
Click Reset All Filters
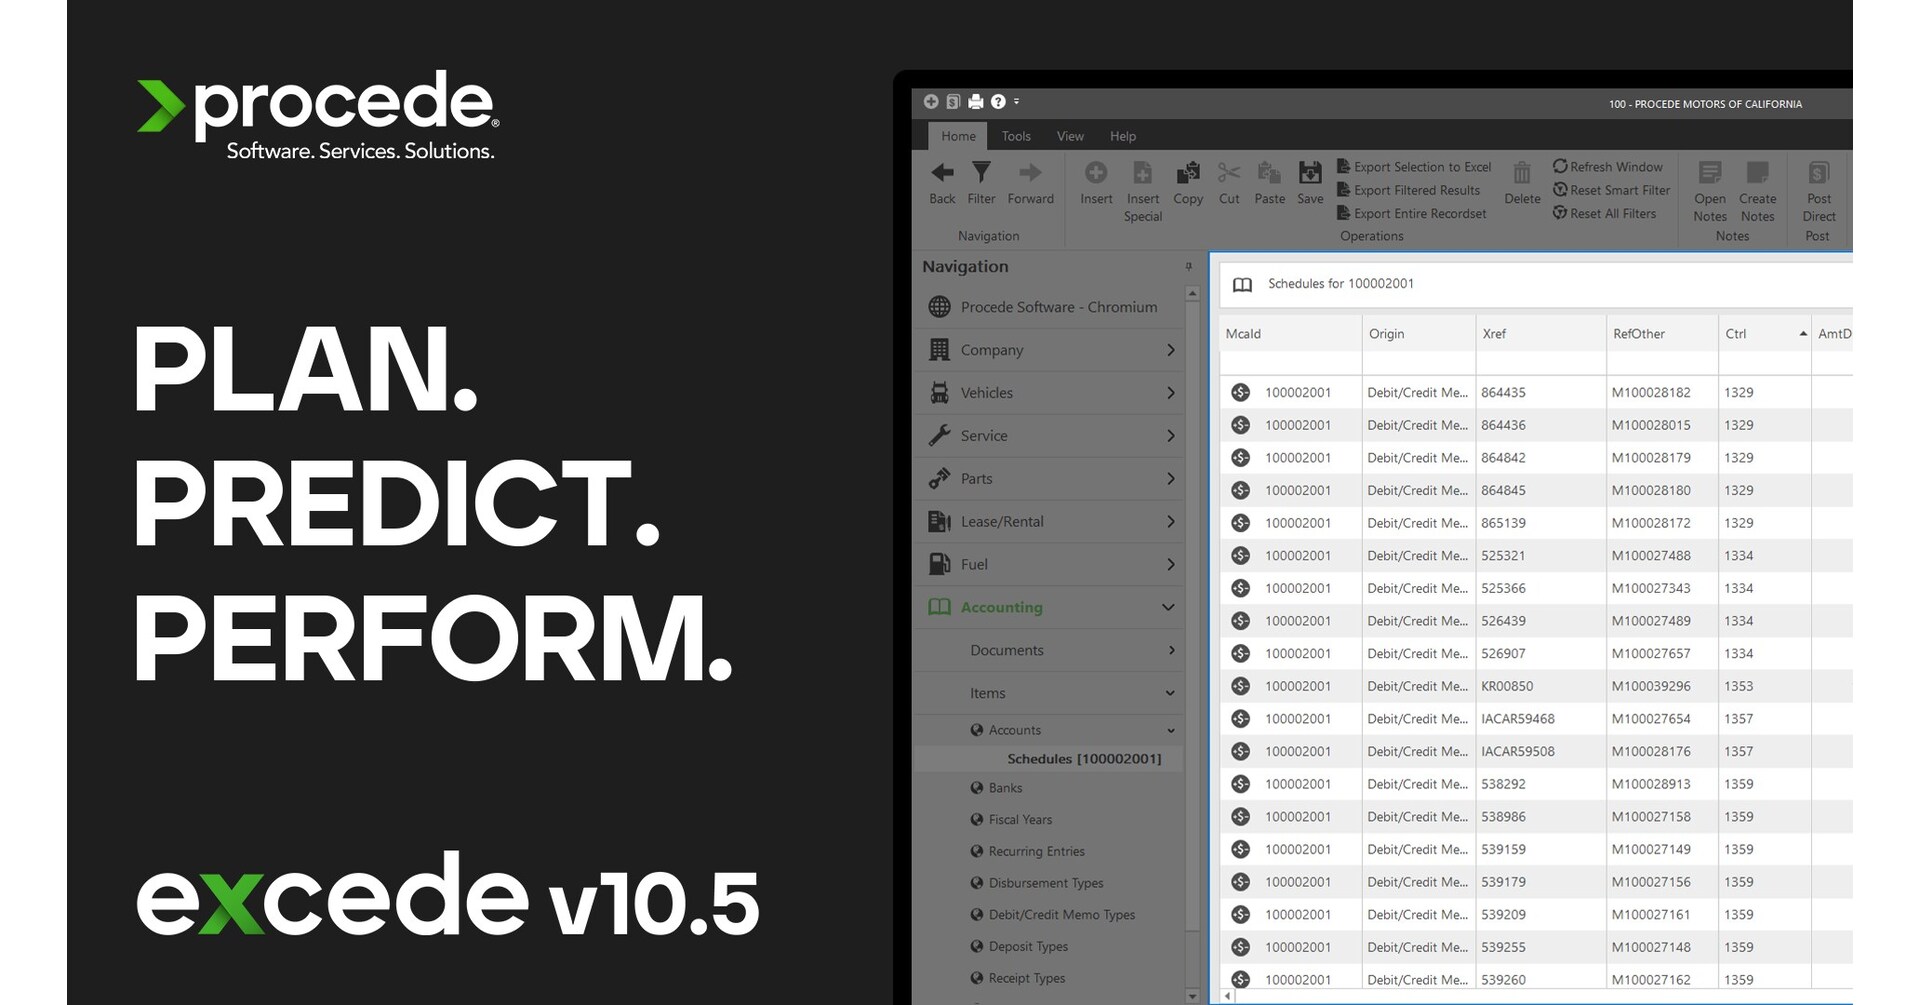(x=1608, y=213)
